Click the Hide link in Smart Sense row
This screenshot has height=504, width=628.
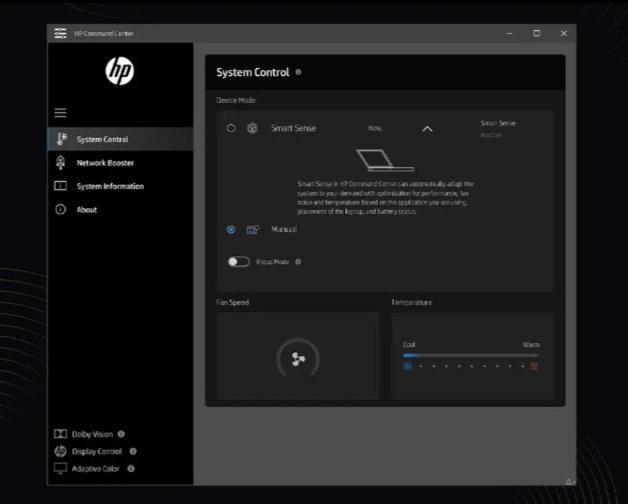click(376, 128)
